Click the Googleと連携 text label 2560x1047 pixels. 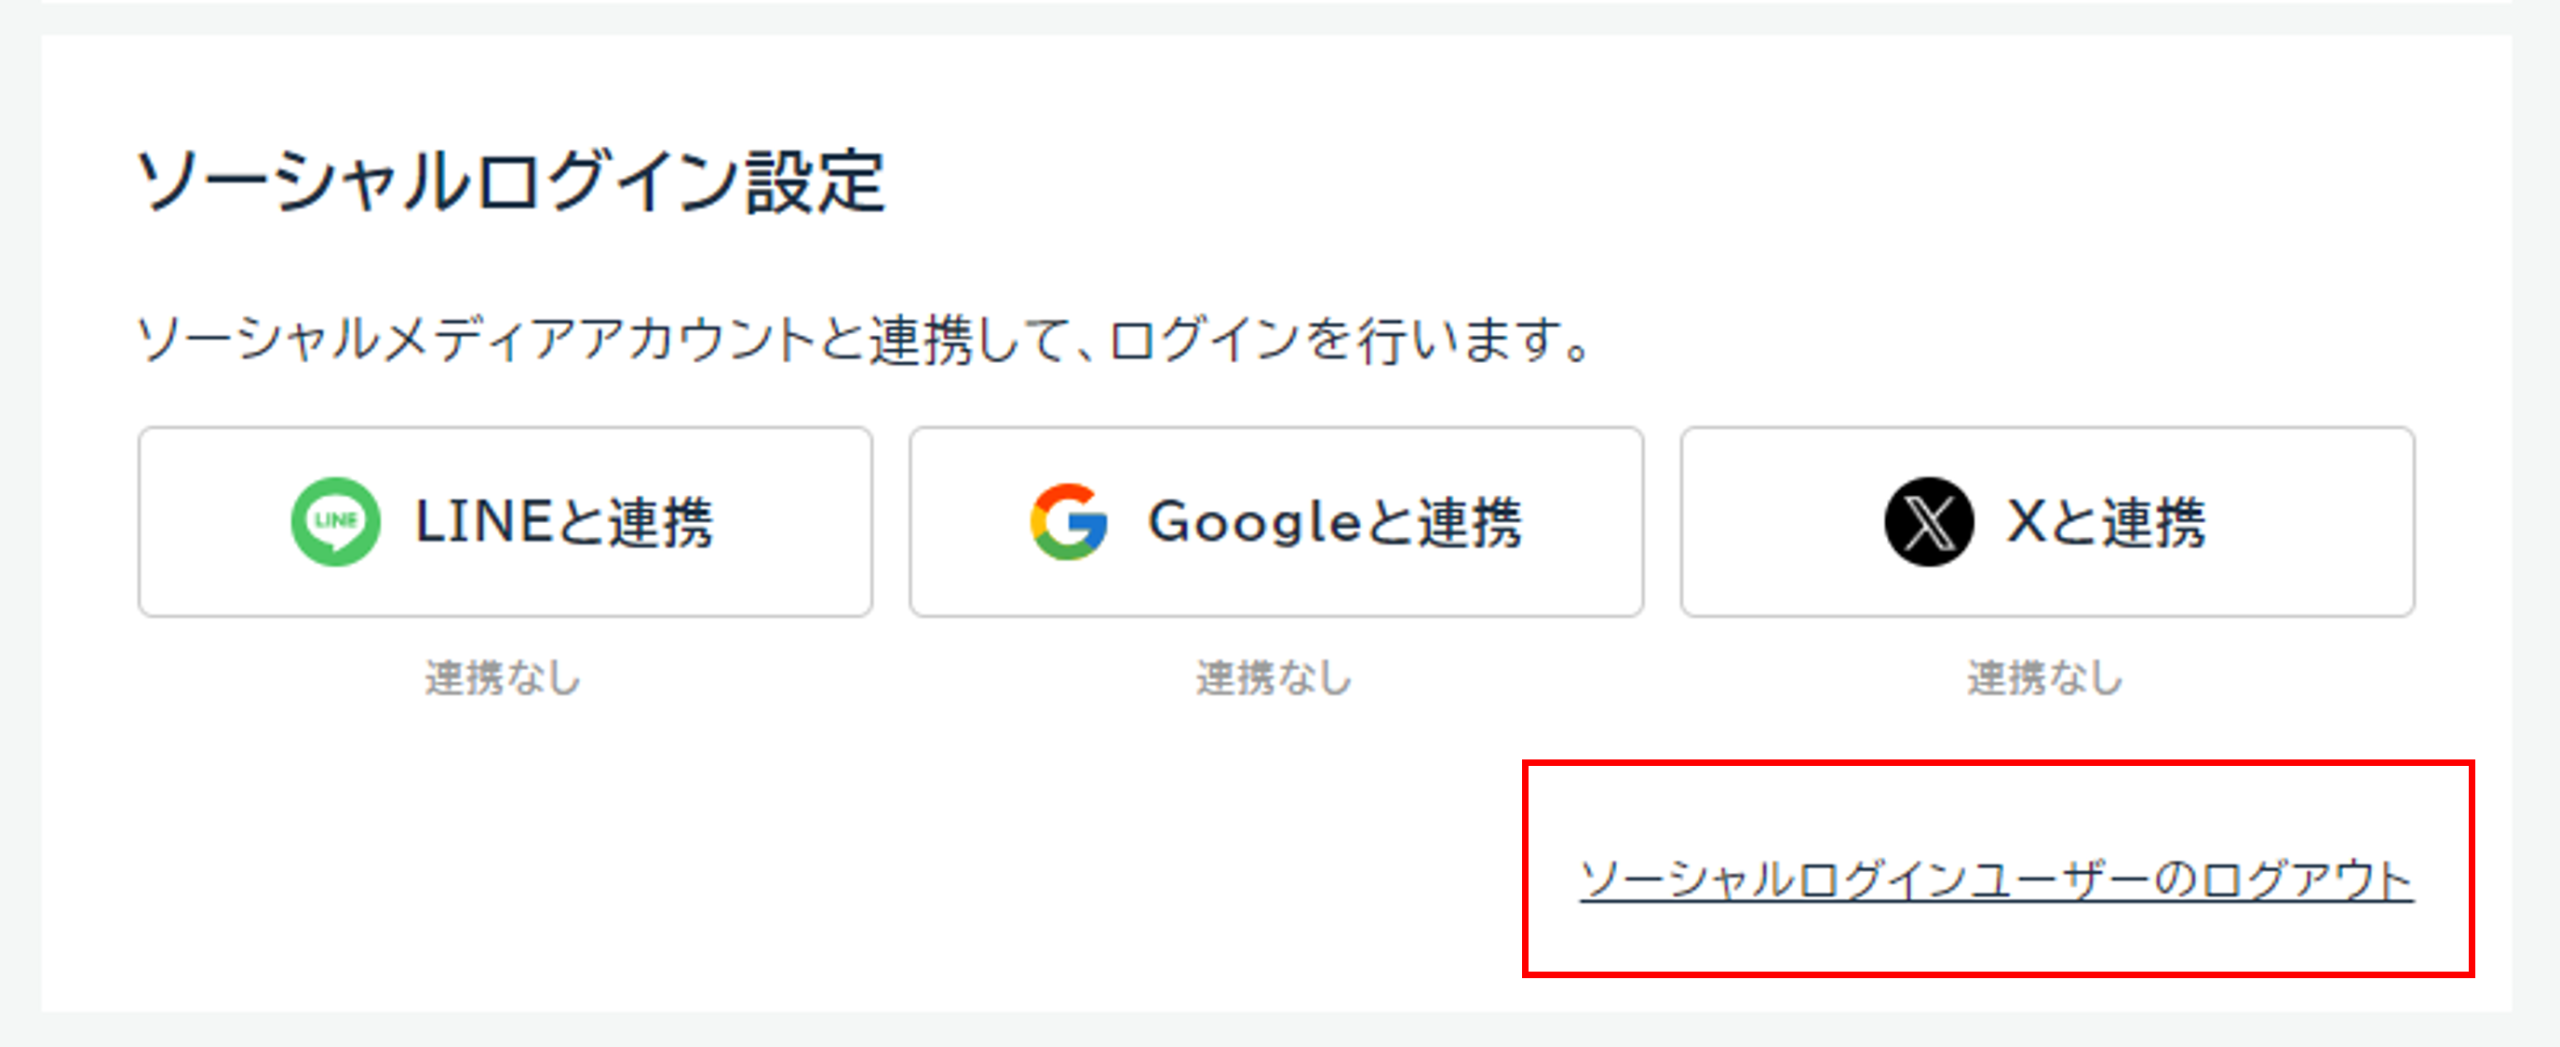pos(1335,521)
